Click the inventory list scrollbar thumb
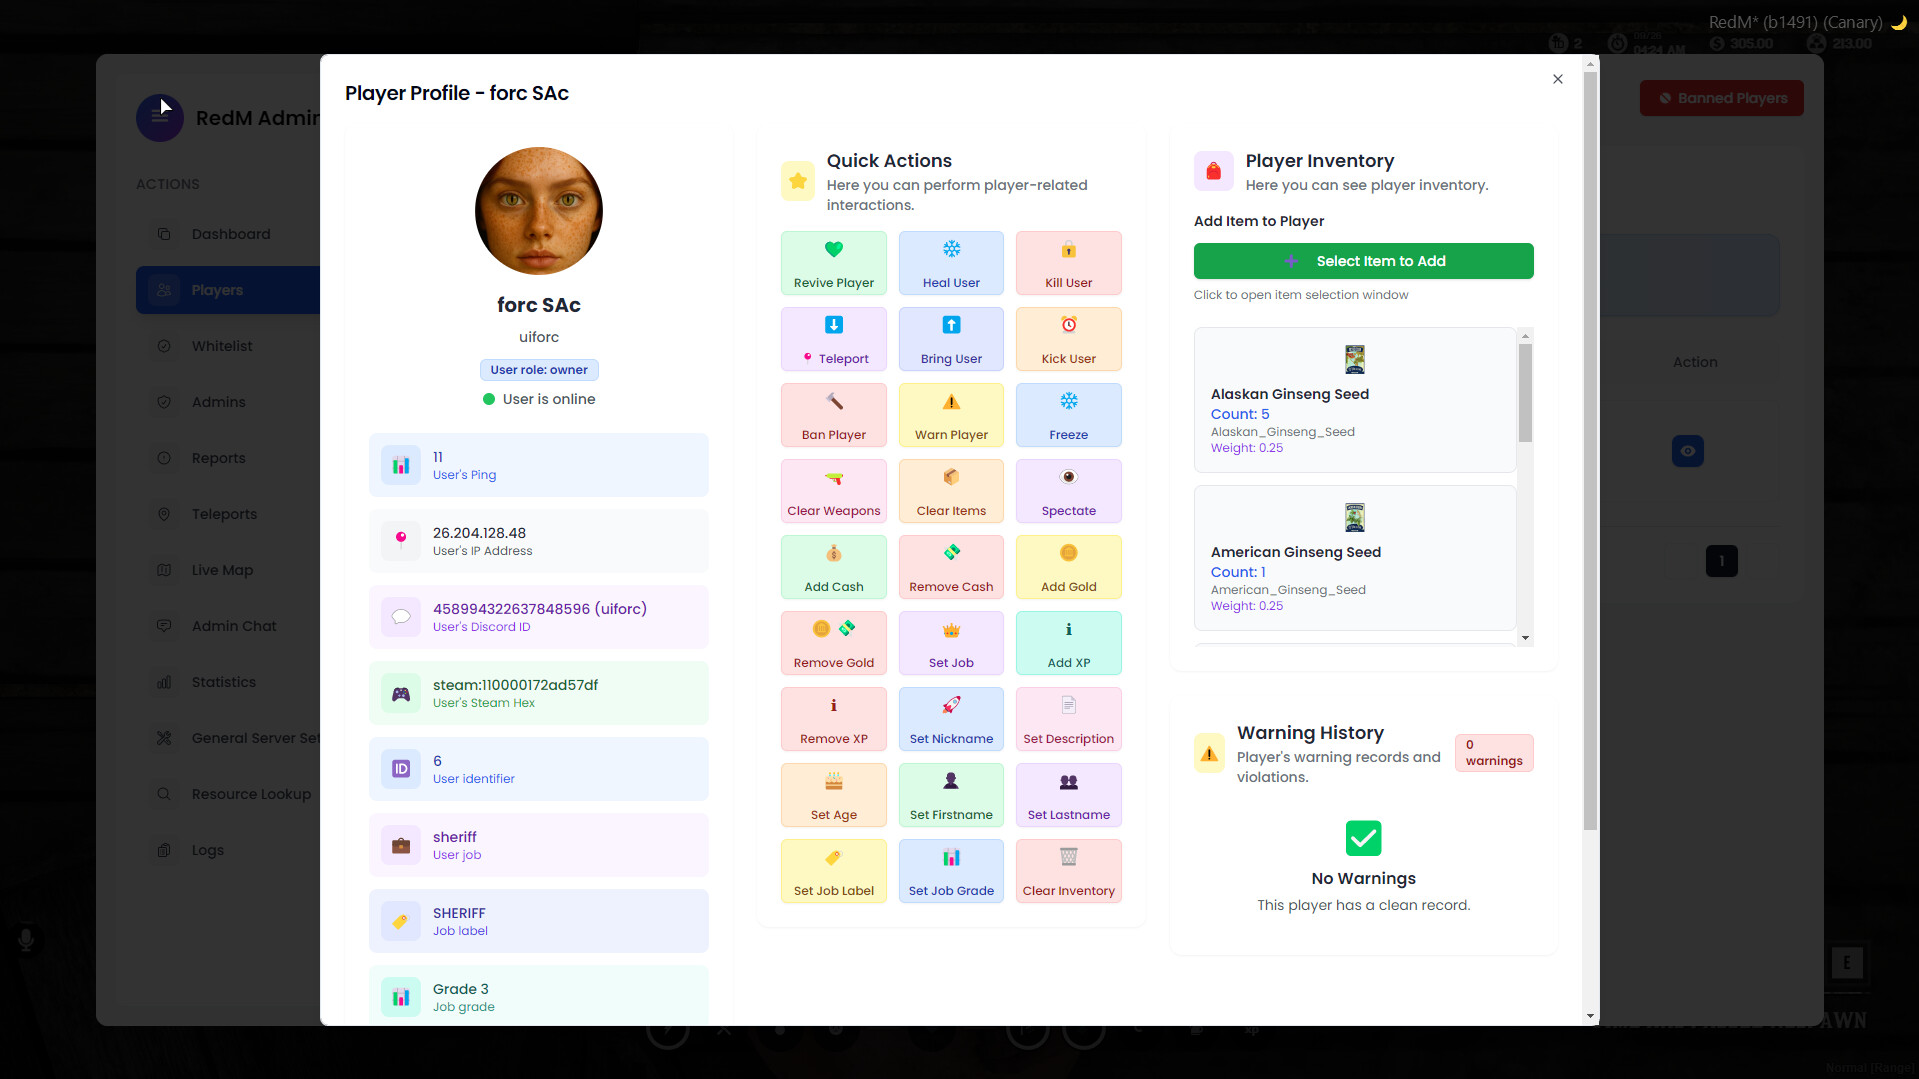Viewport: 1919px width, 1079px height. (x=1525, y=393)
